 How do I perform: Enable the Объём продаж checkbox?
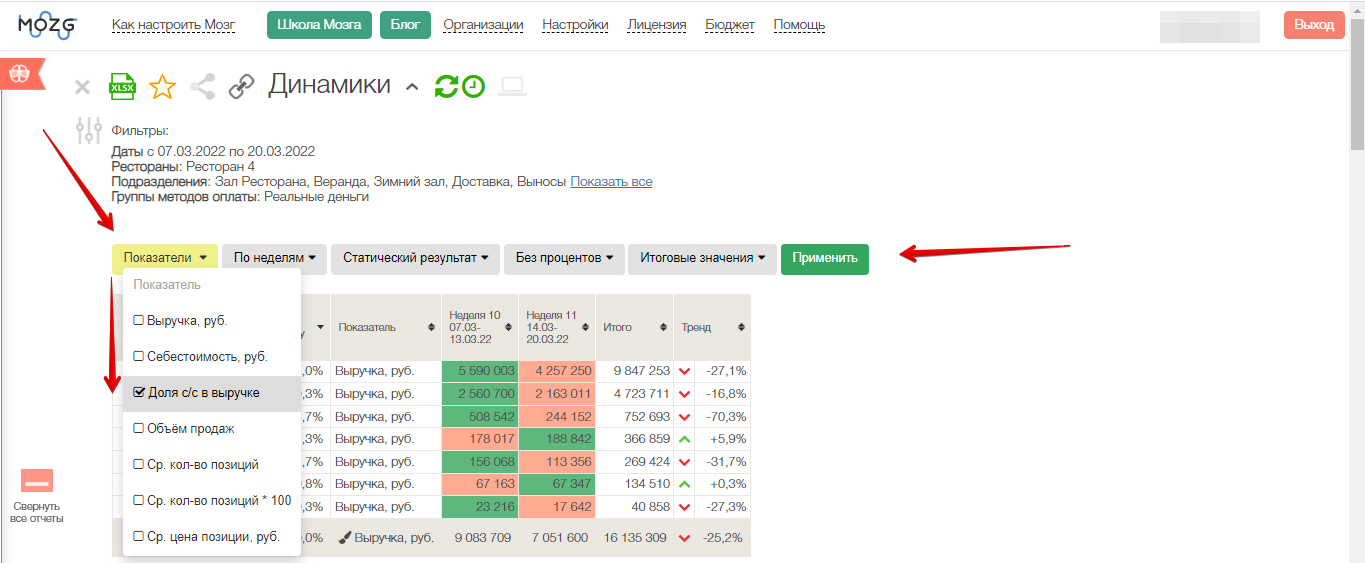[139, 429]
